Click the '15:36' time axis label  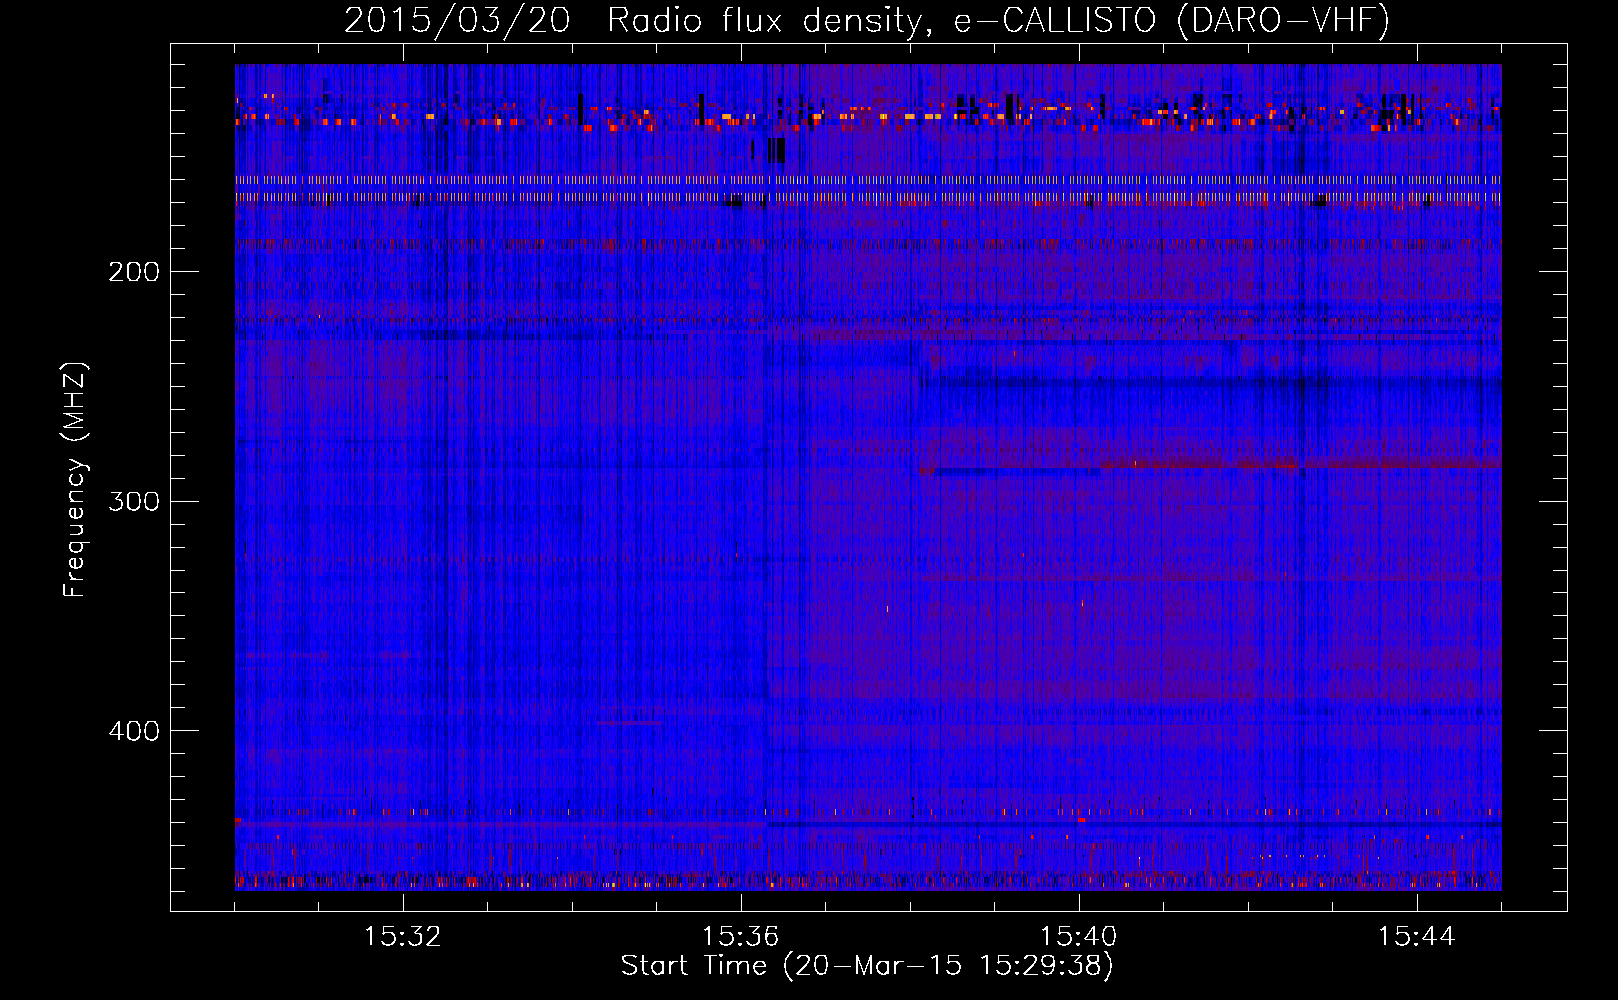[x=741, y=937]
